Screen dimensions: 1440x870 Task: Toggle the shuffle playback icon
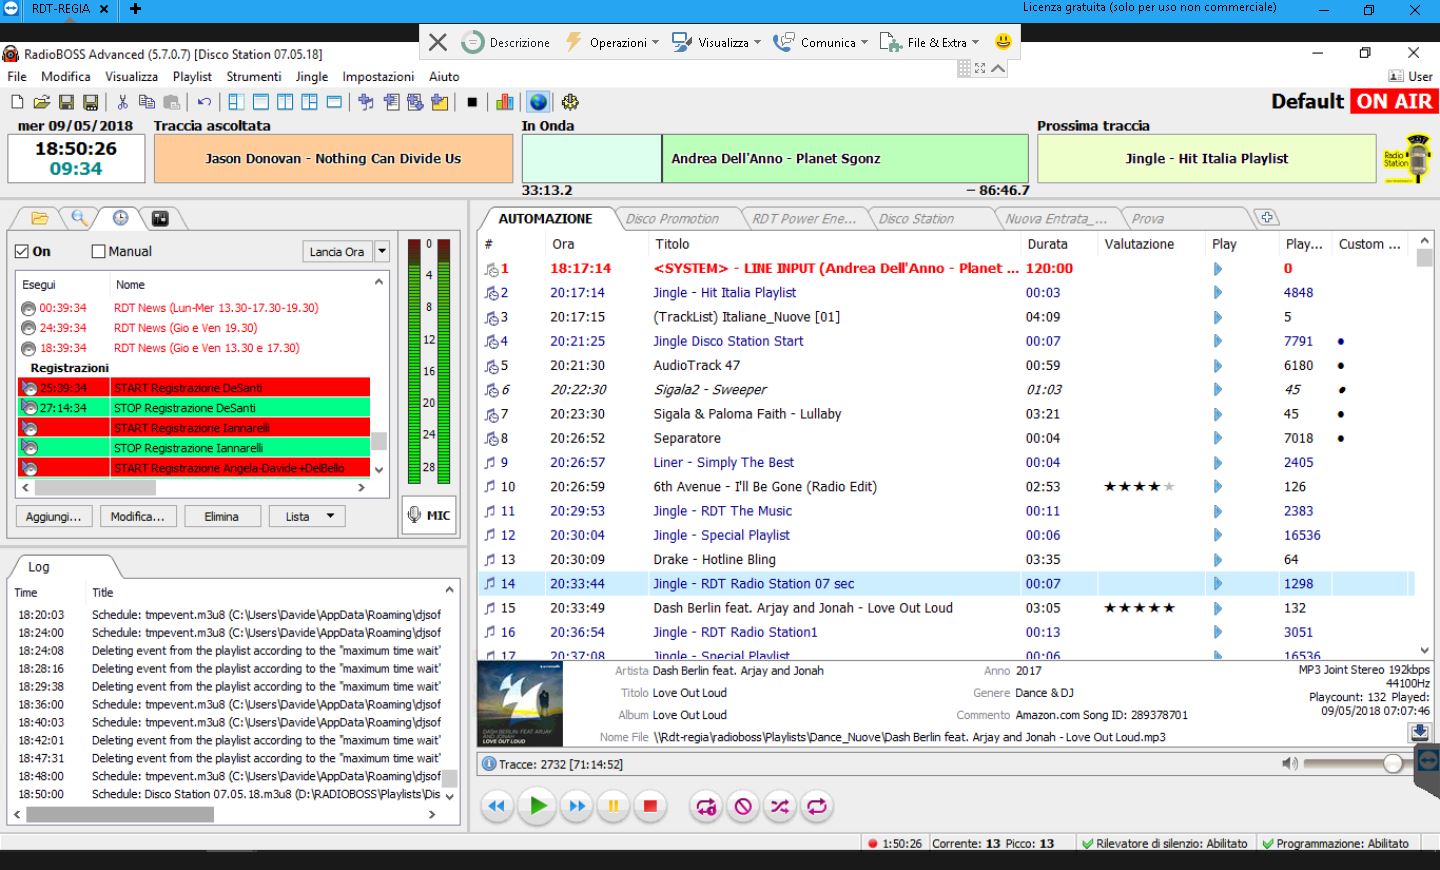[780, 806]
